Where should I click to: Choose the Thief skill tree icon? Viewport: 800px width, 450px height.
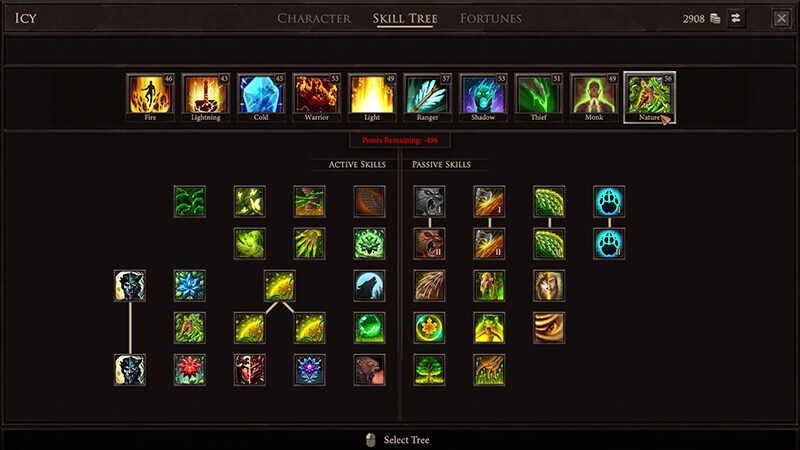tap(538, 97)
